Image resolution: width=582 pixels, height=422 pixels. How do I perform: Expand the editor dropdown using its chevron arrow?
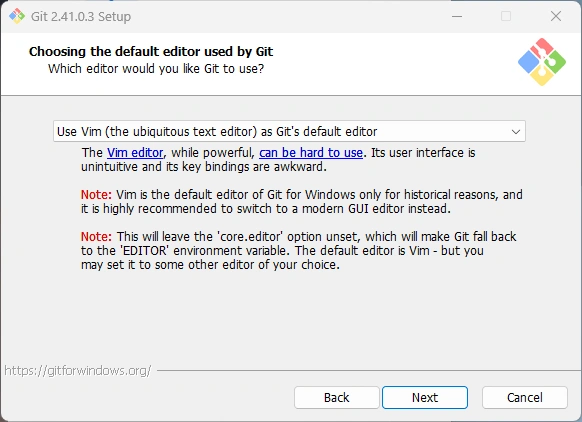point(516,131)
